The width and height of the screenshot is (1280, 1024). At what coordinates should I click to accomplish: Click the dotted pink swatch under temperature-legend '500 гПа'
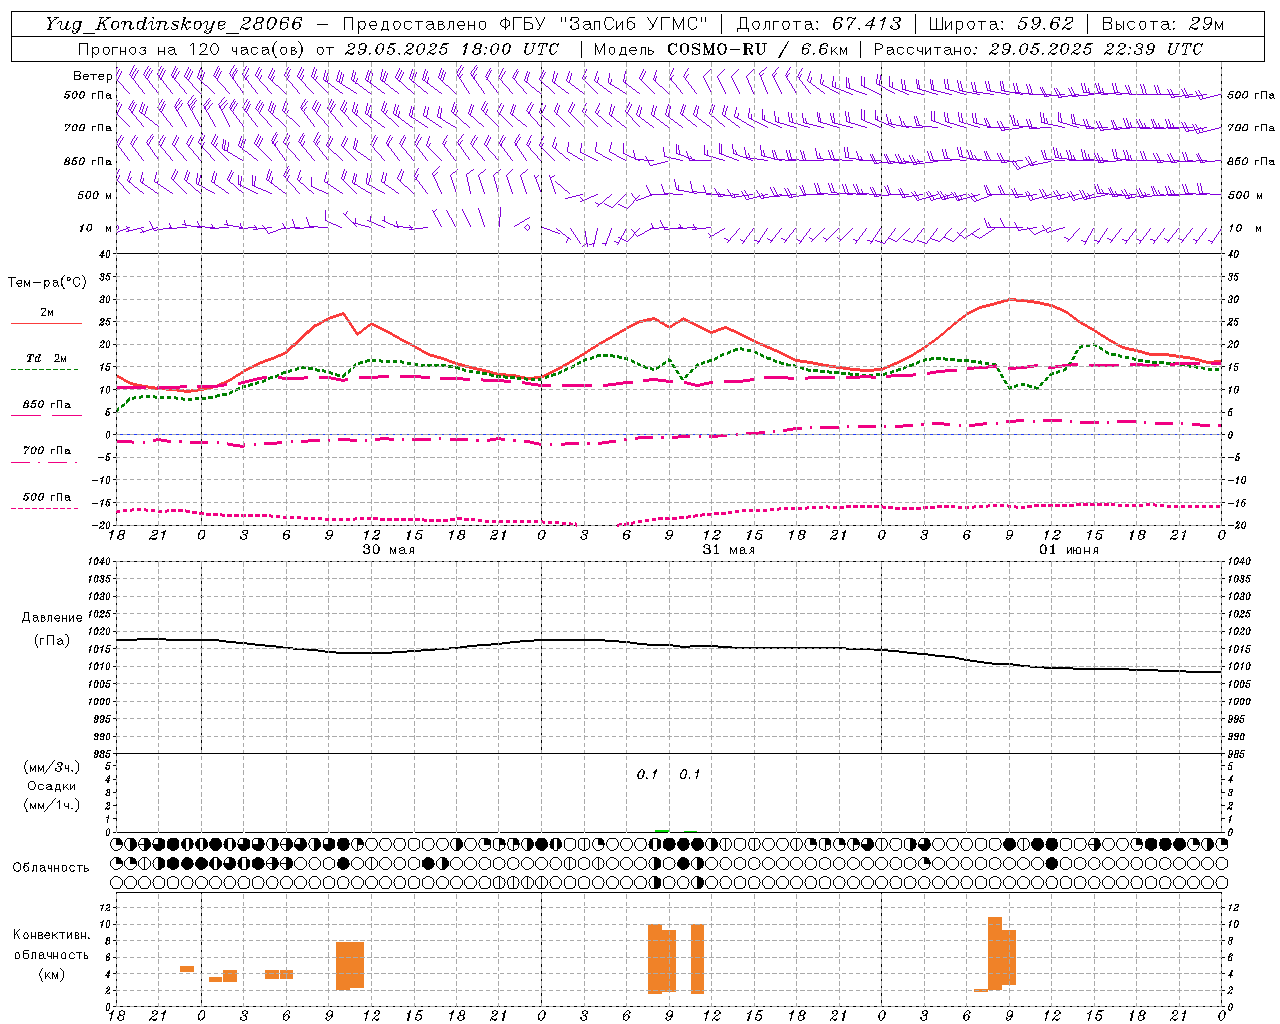click(x=44, y=508)
